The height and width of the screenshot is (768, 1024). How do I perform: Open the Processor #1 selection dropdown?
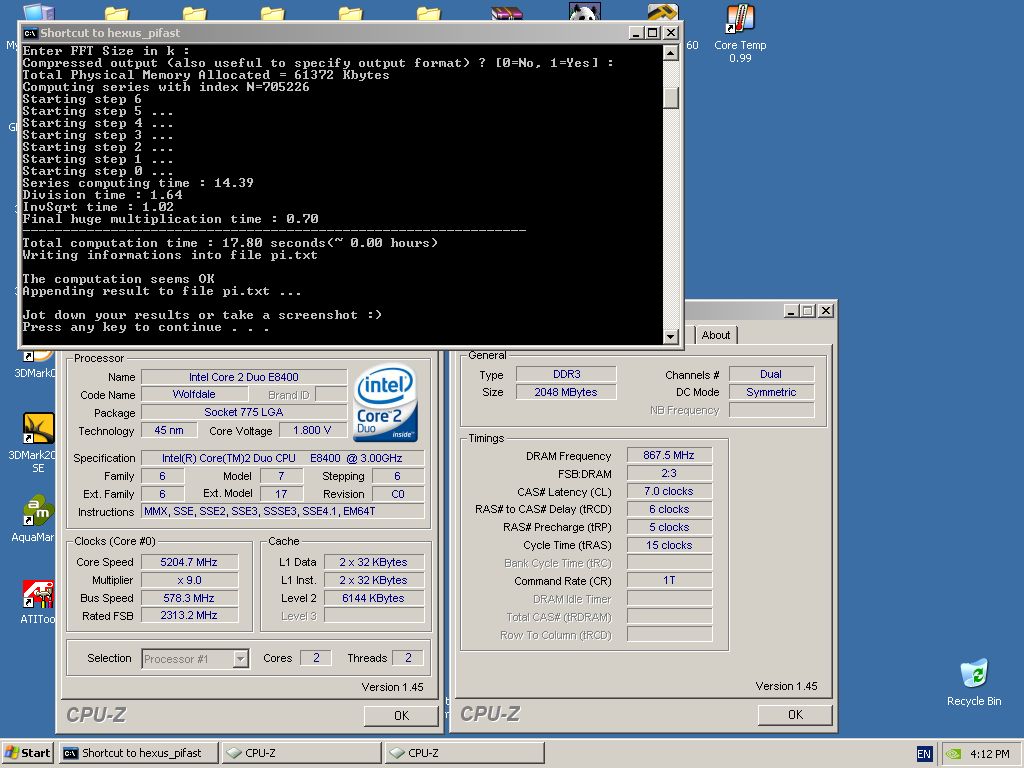tap(240, 658)
